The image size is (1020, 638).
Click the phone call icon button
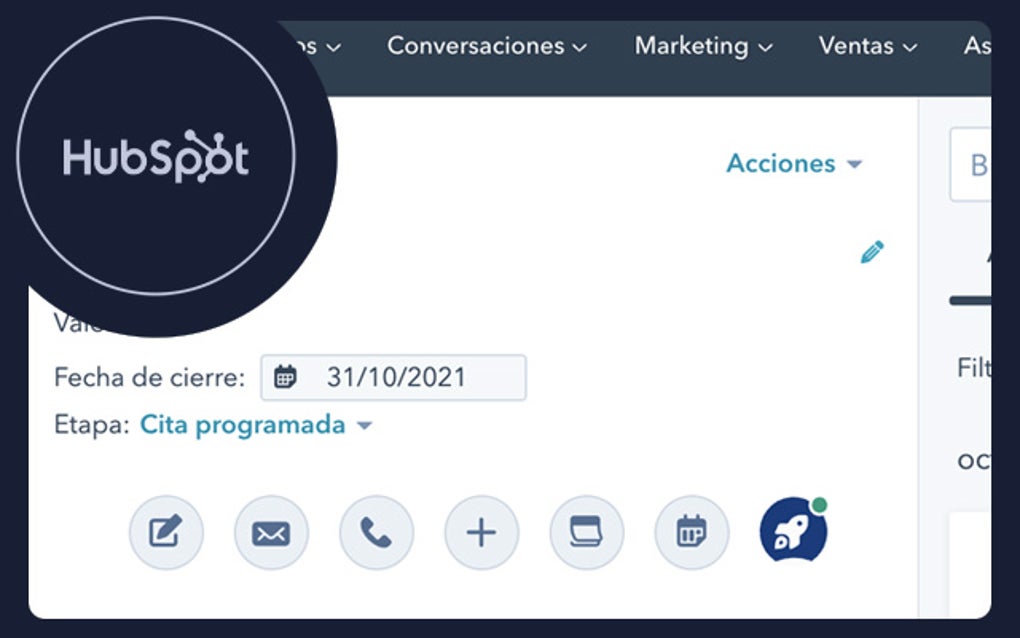coord(376,533)
